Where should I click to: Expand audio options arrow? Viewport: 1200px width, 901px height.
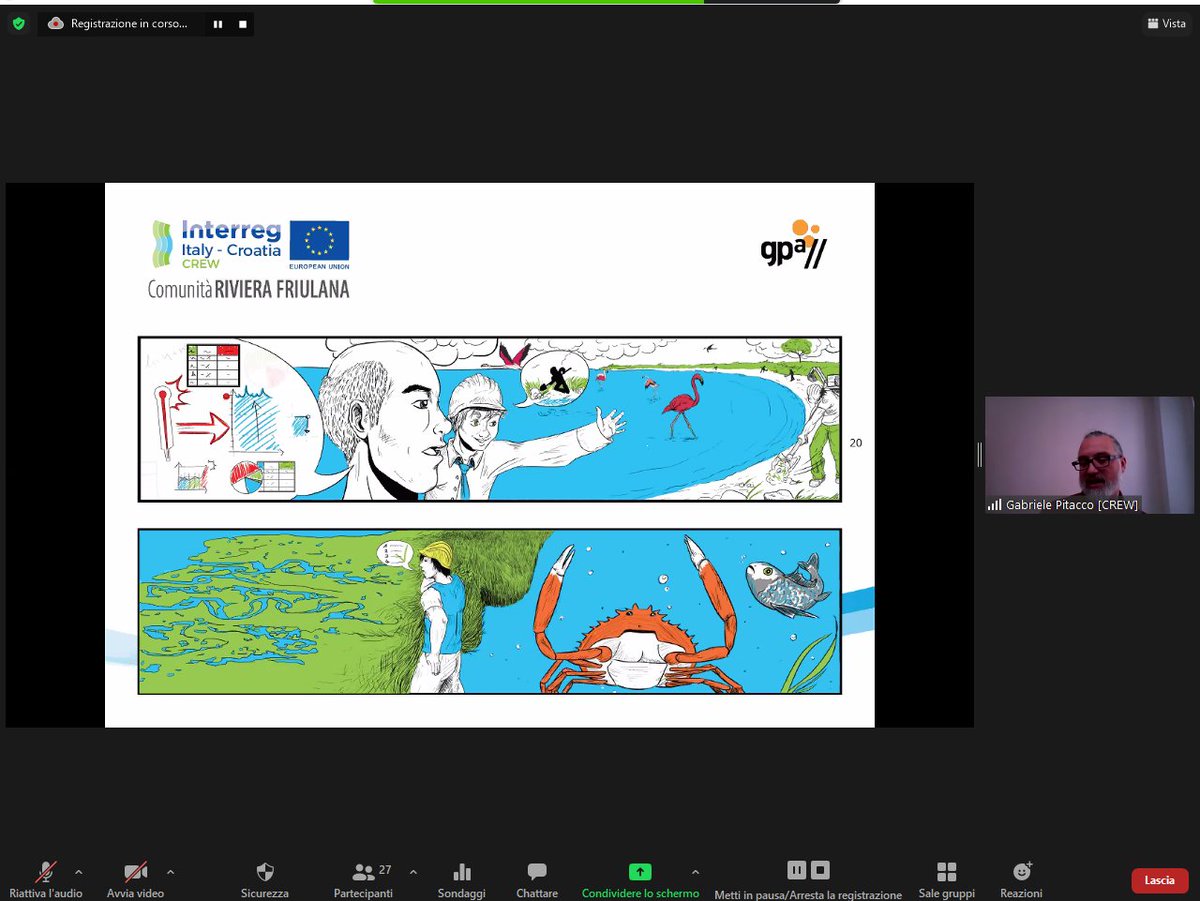[x=79, y=871]
